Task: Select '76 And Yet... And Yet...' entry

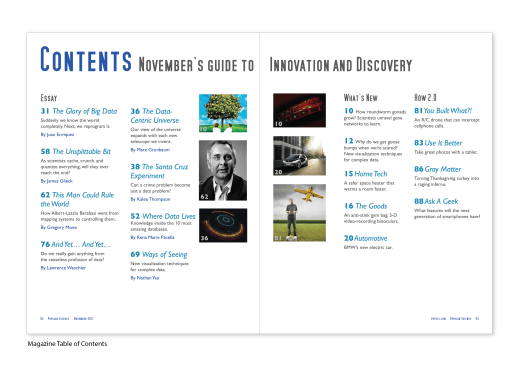Action: tap(75, 244)
